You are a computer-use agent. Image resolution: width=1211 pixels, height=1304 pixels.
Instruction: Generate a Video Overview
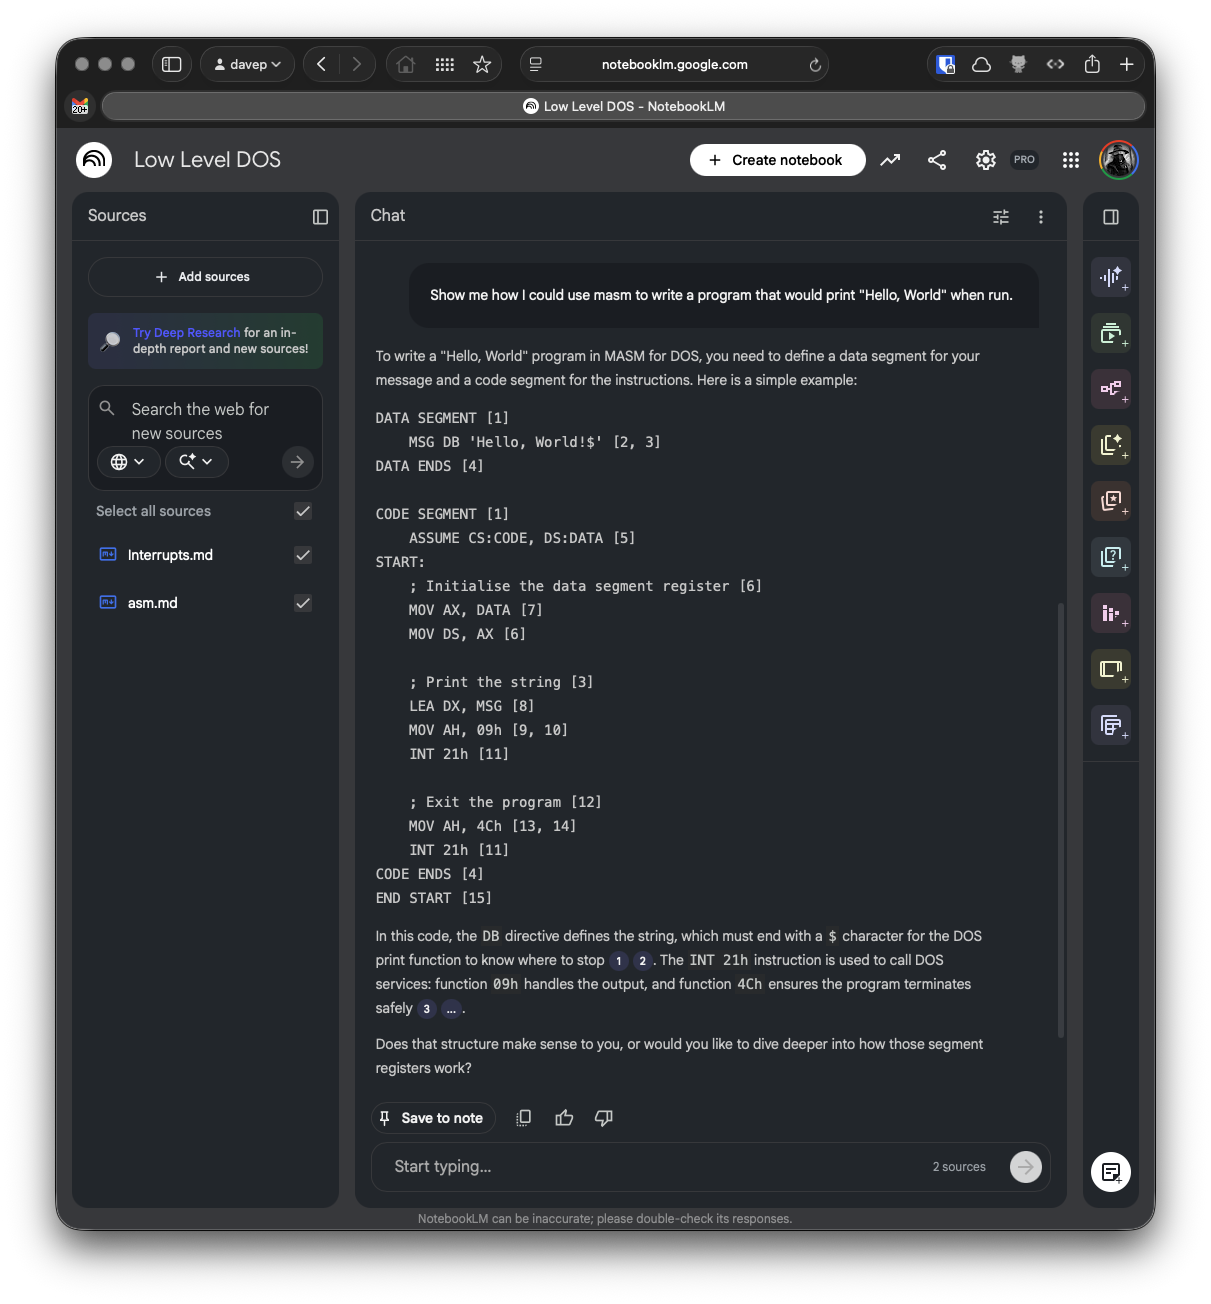click(x=1111, y=333)
